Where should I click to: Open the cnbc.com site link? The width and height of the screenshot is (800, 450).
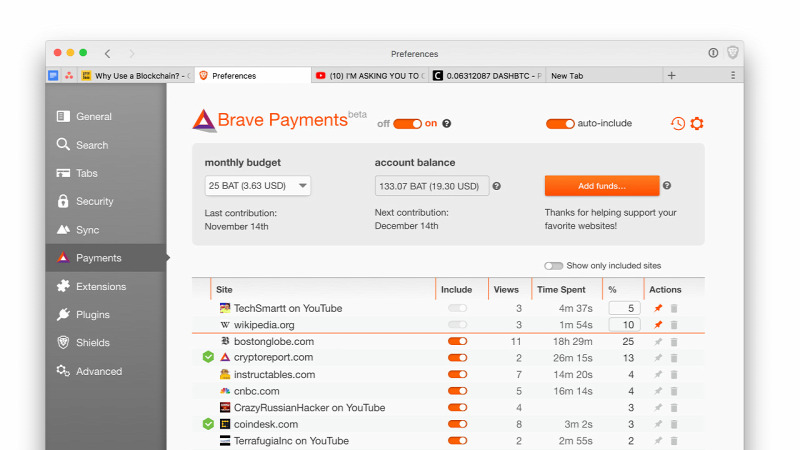click(257, 391)
